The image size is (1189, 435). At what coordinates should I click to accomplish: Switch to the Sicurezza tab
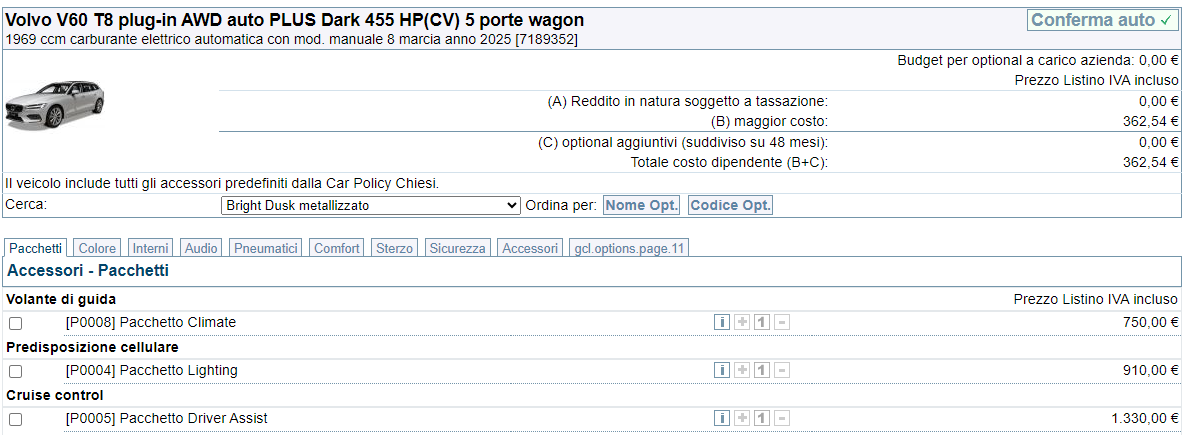(x=457, y=248)
